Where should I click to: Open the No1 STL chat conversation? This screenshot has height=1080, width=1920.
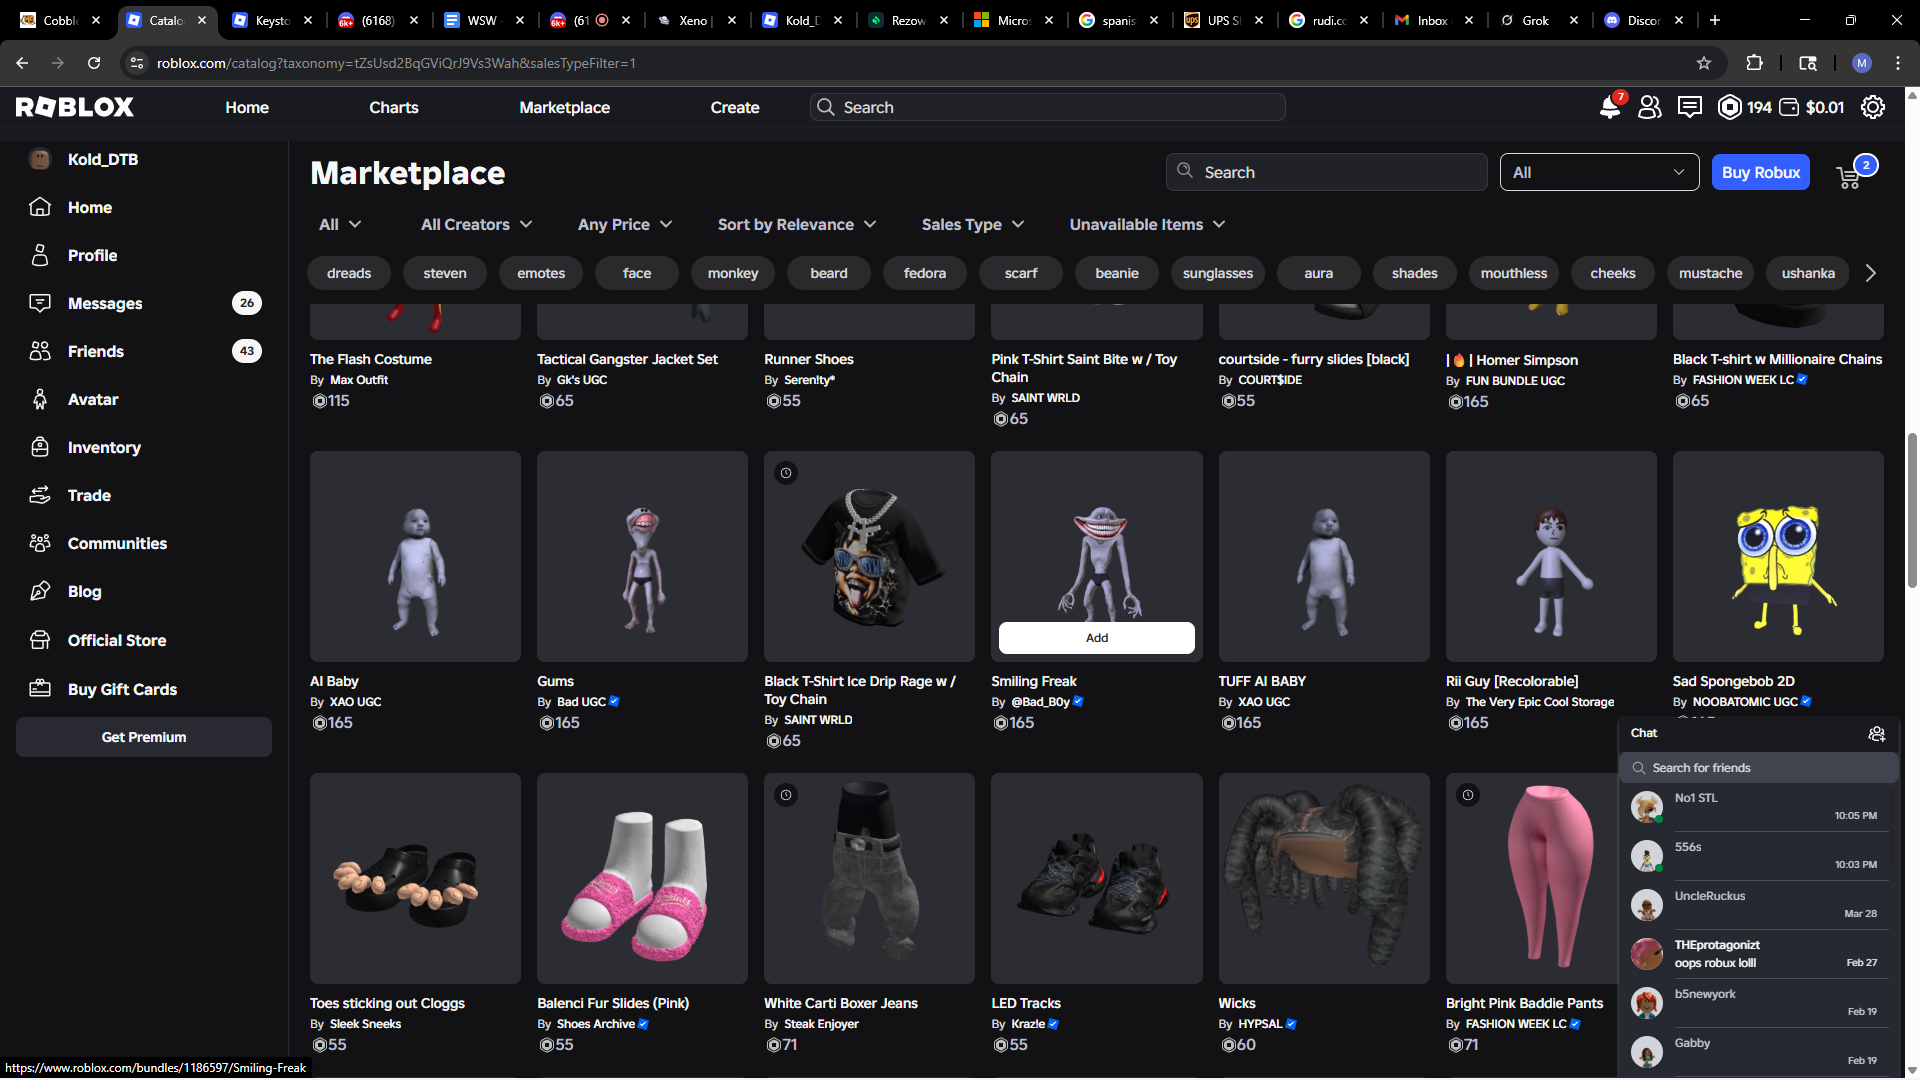tap(1759, 807)
